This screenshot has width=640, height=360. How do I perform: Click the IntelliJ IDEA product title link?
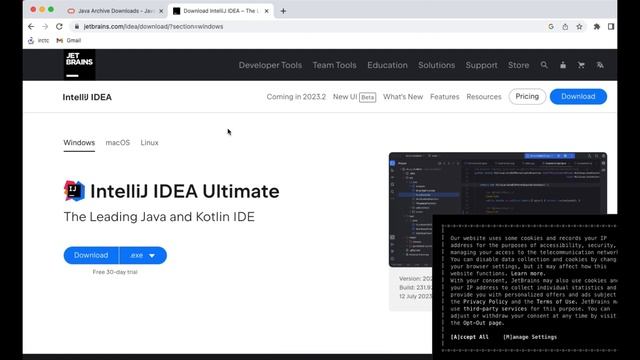87,97
